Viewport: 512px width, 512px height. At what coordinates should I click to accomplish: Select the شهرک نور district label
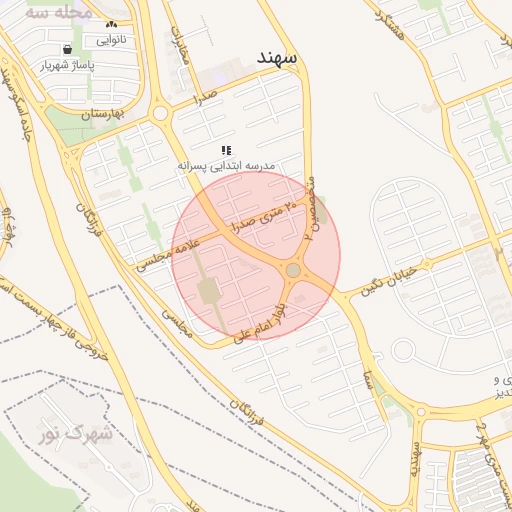coord(76,432)
